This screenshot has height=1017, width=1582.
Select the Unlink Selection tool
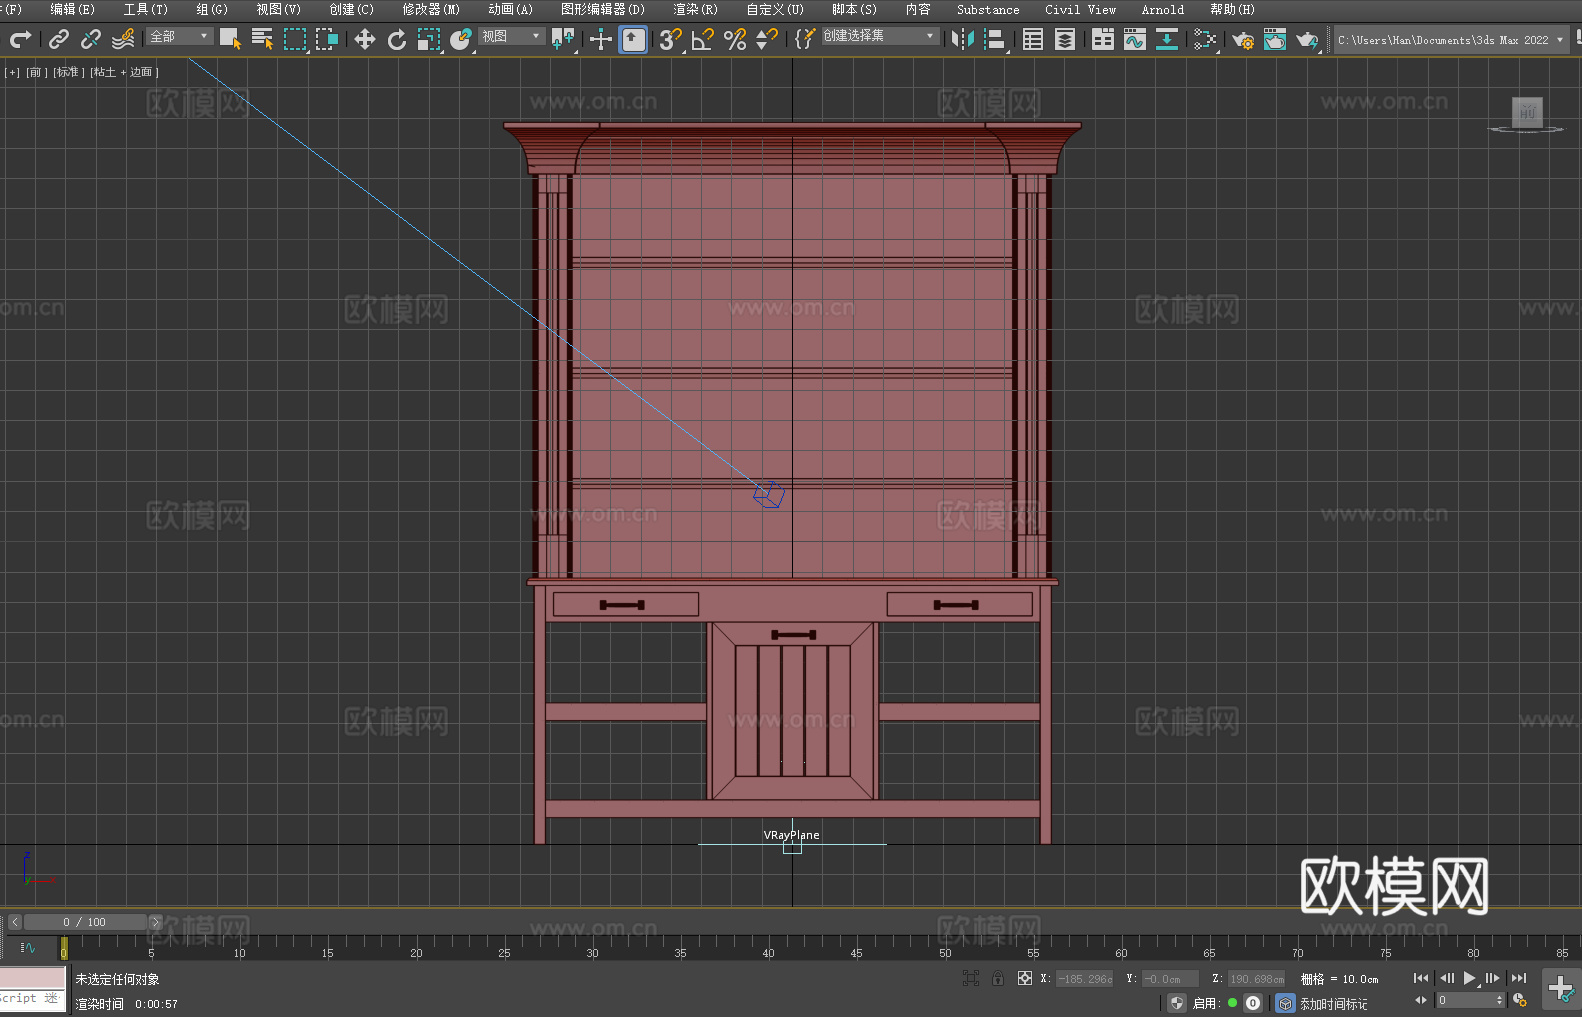91,39
